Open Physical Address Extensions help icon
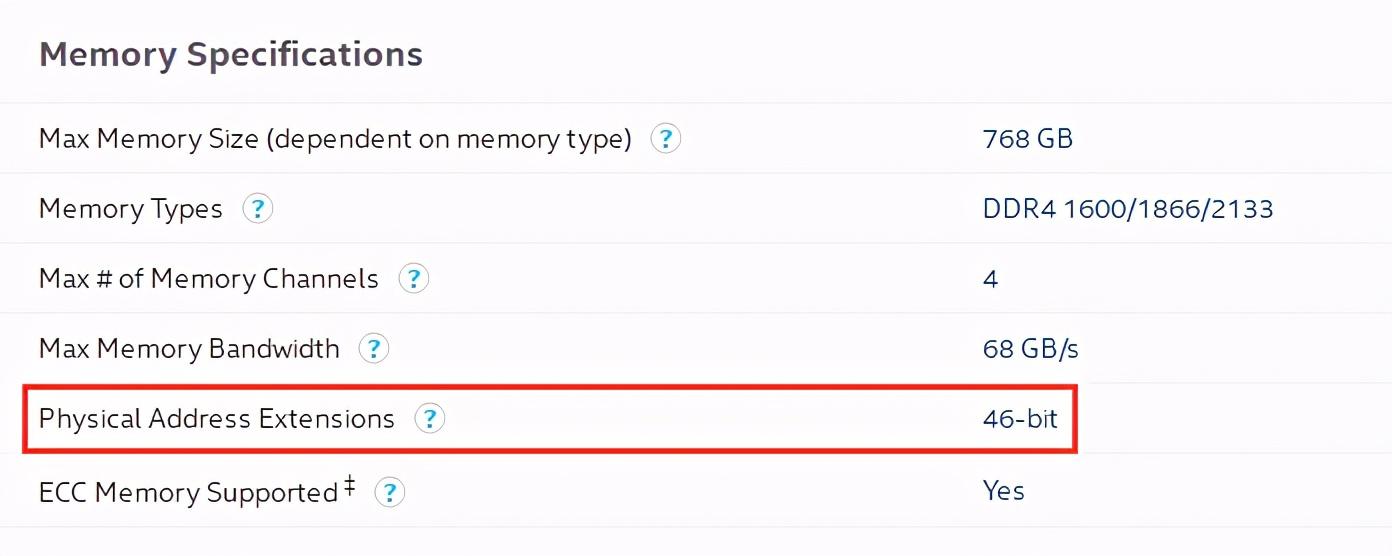Screen dimensions: 1392x556 click(x=429, y=418)
